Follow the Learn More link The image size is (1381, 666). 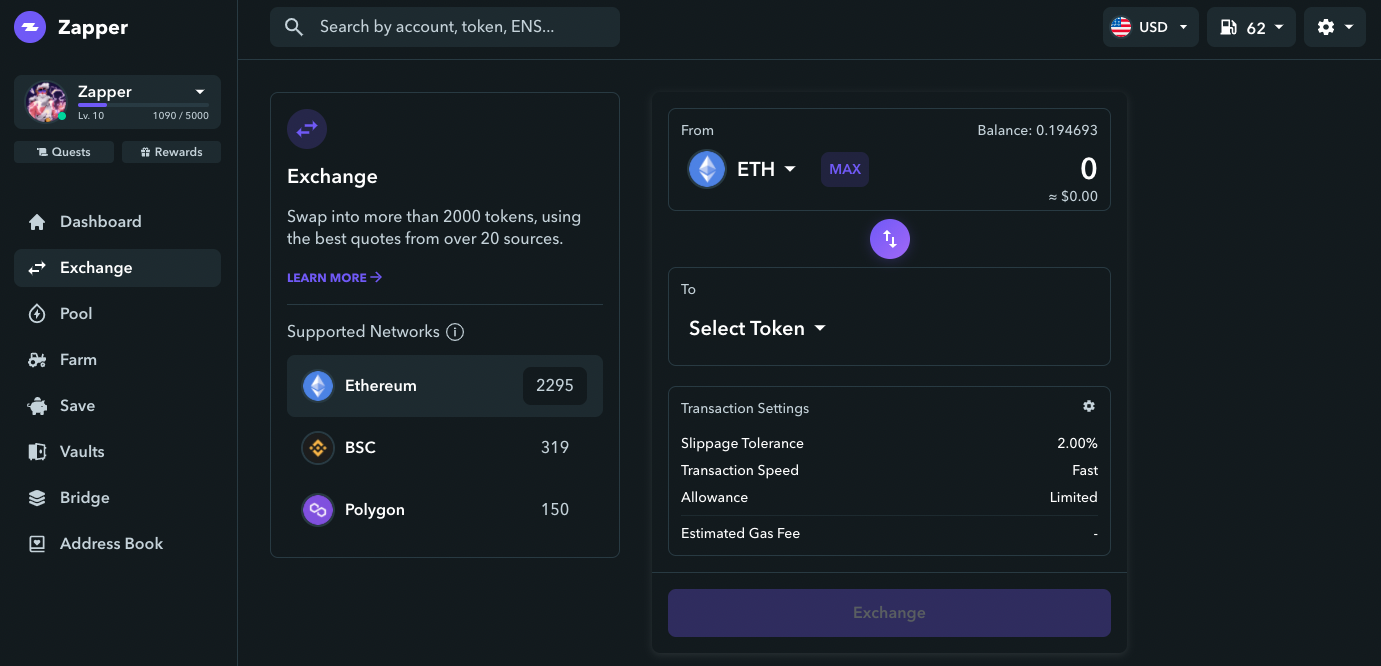click(x=334, y=278)
